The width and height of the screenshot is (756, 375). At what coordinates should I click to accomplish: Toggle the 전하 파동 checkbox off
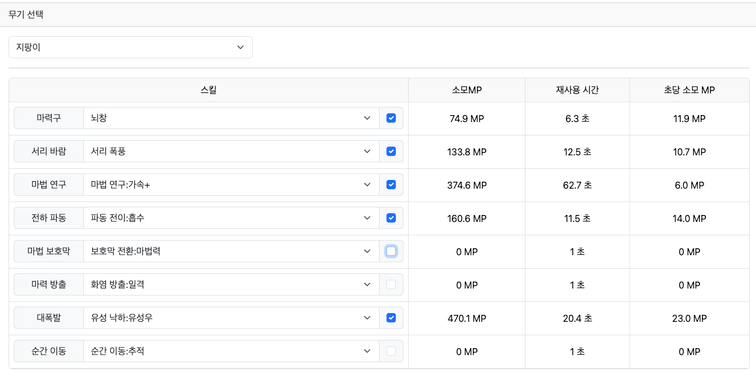(391, 218)
